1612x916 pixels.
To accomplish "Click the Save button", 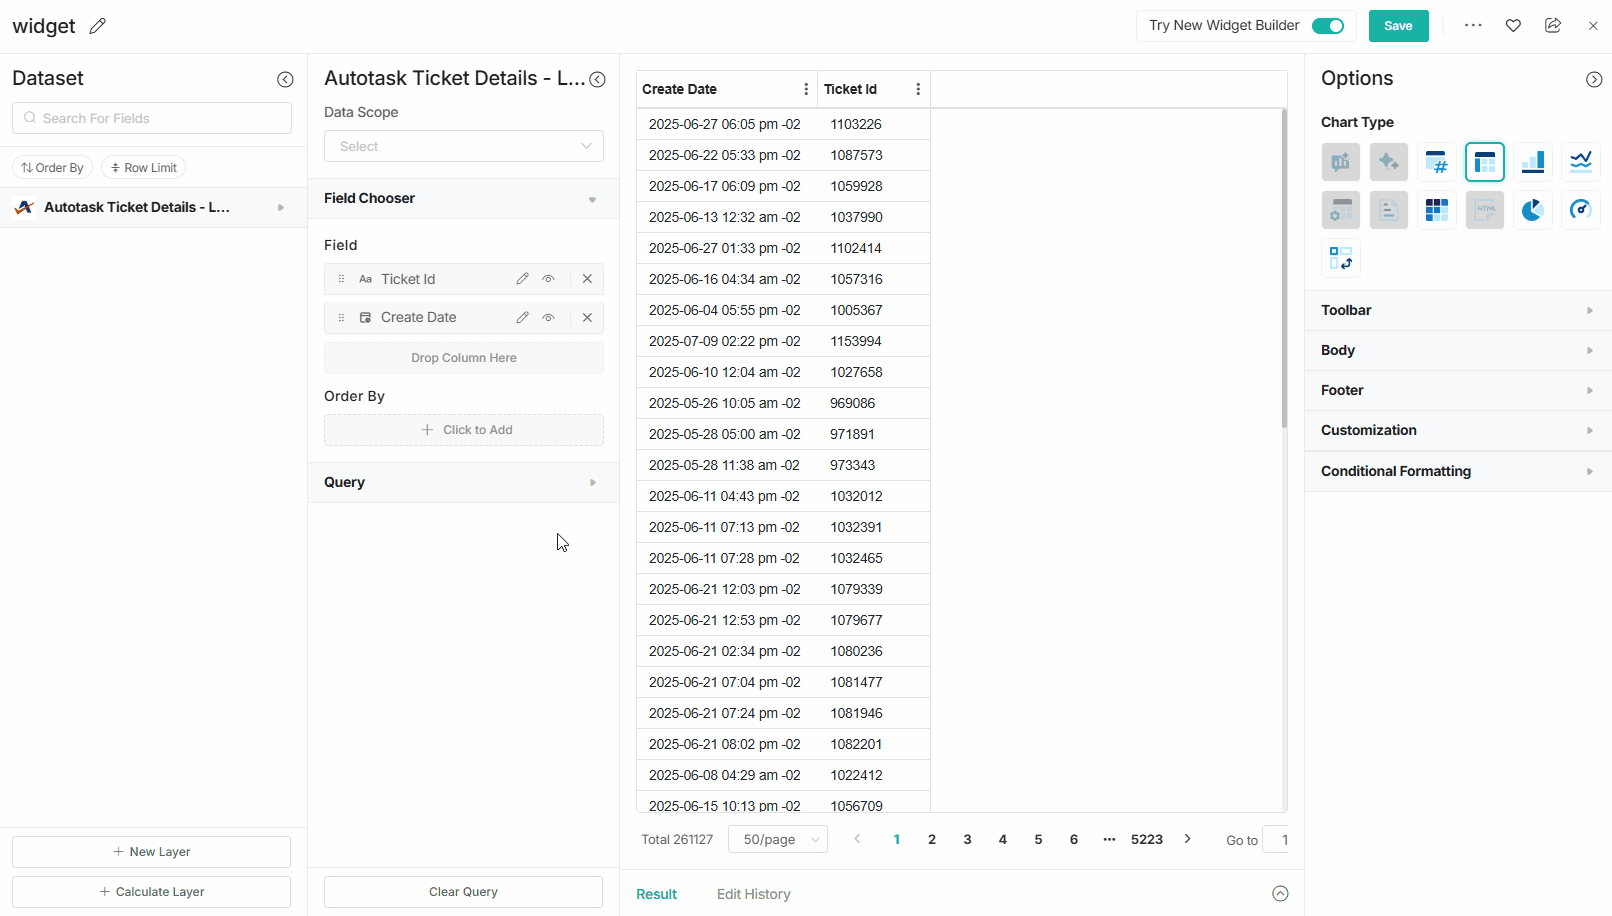I will point(1398,26).
